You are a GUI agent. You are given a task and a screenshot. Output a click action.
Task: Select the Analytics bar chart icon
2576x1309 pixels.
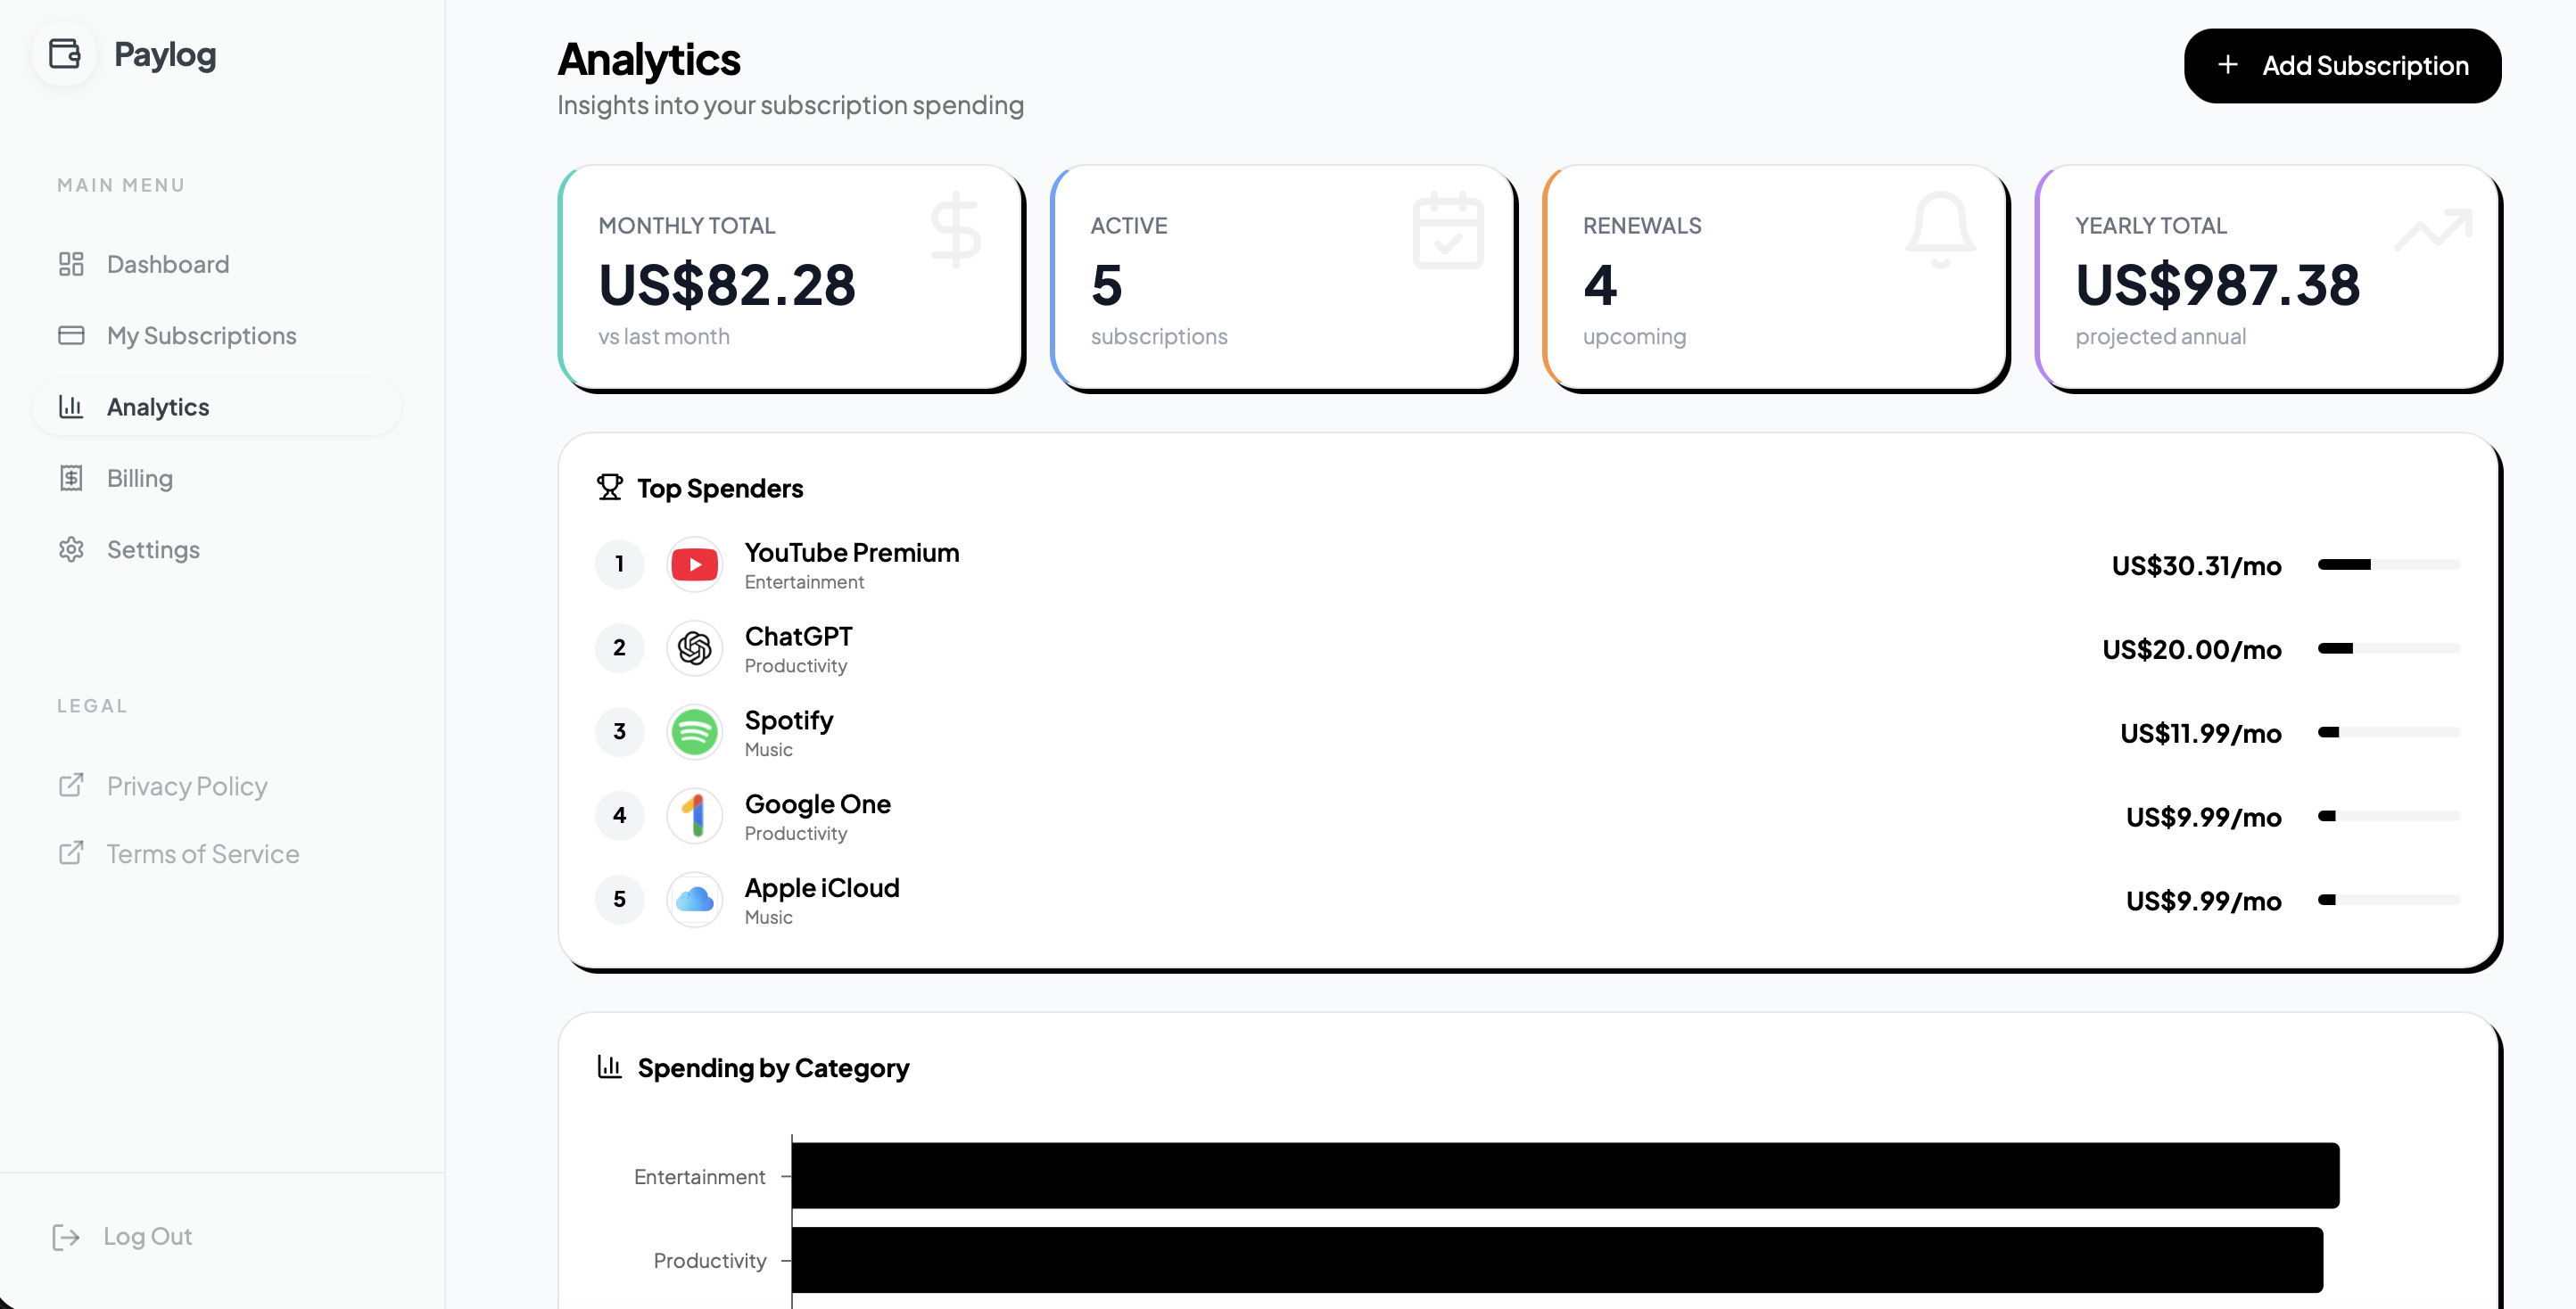point(71,406)
